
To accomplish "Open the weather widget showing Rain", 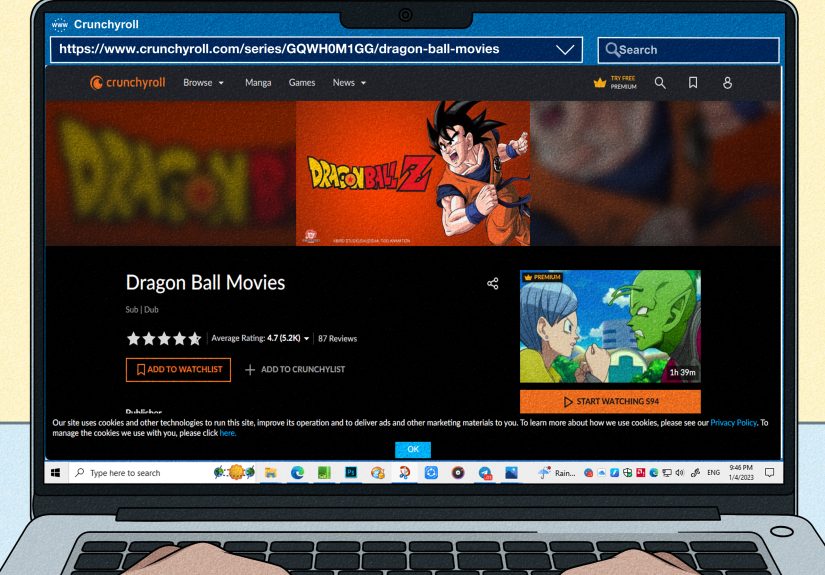I will pos(557,472).
